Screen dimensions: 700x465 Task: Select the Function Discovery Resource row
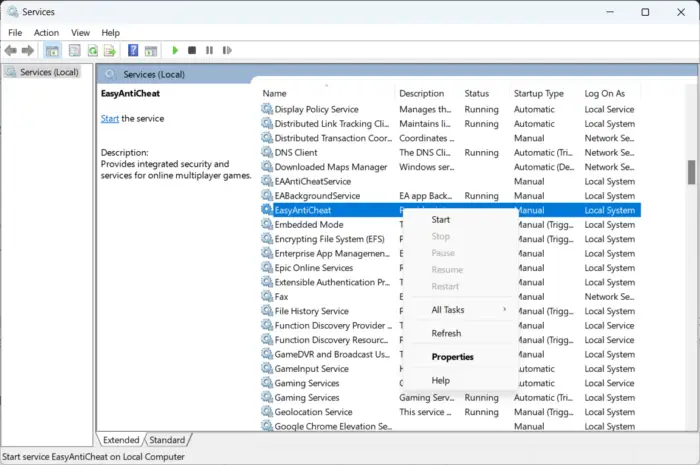pyautogui.click(x=450, y=340)
